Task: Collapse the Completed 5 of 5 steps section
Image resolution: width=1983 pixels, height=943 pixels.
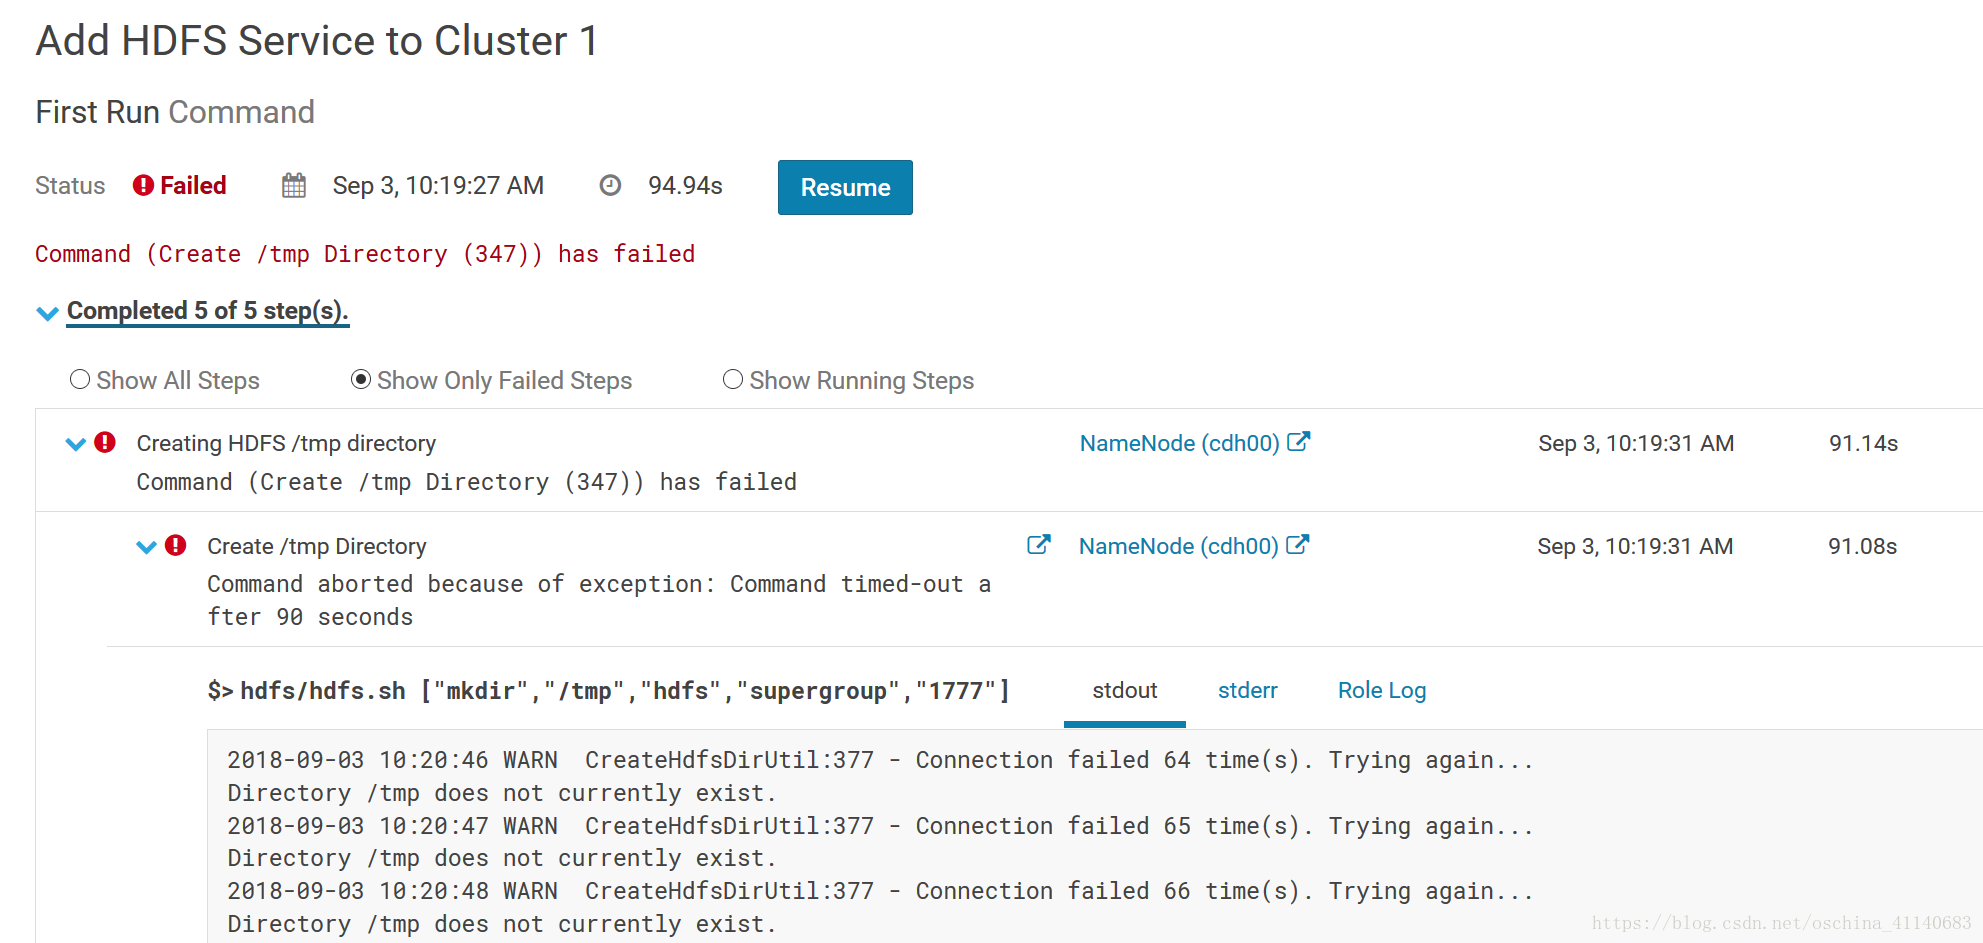Action: (46, 312)
